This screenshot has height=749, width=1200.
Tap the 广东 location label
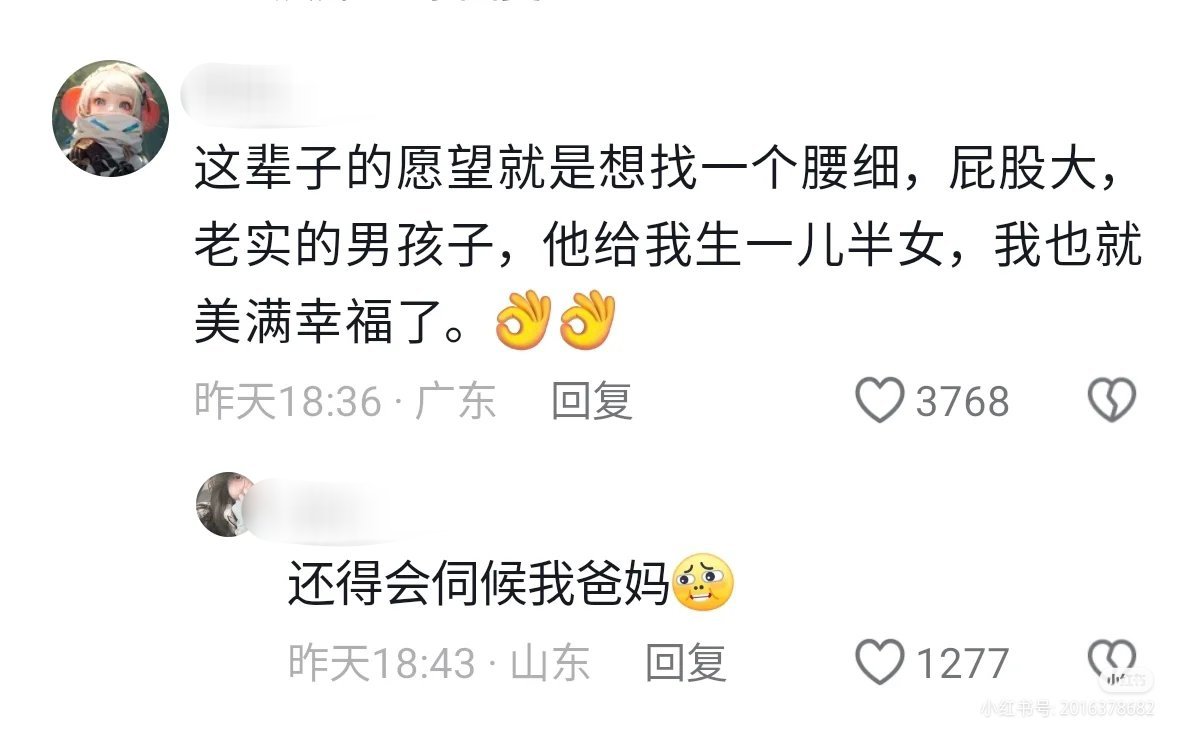(x=455, y=401)
